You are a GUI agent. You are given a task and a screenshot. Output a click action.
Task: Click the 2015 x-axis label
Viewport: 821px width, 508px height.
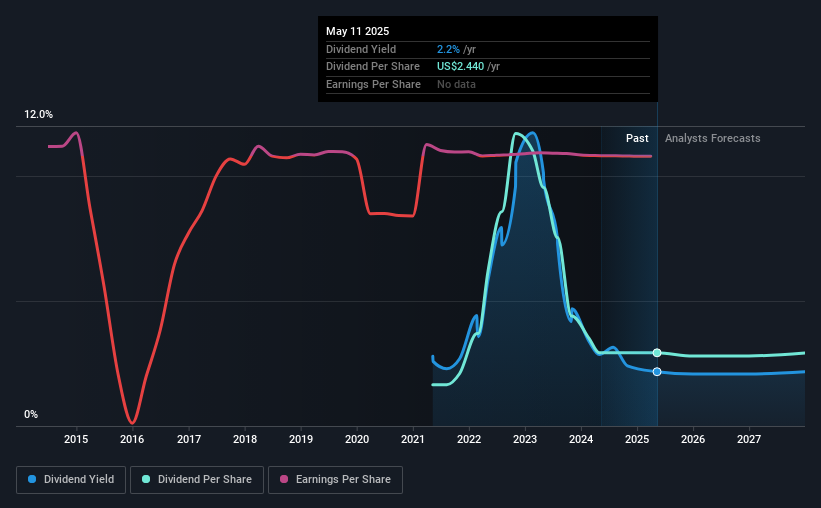pyautogui.click(x=76, y=439)
